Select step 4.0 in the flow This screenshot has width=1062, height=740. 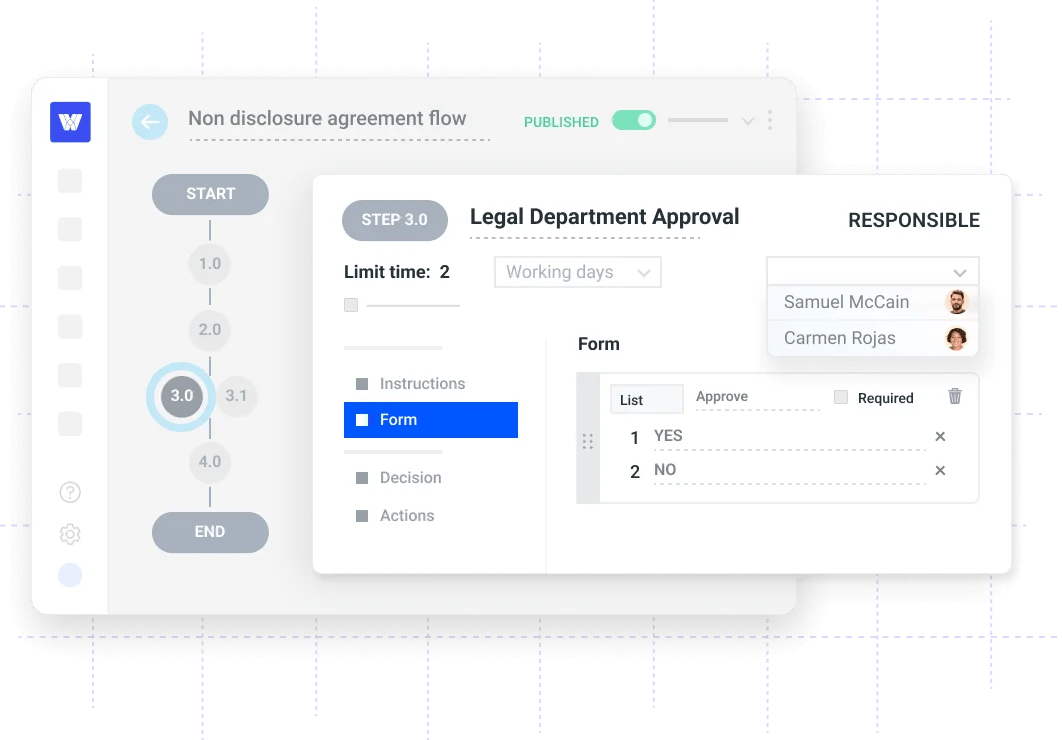(x=210, y=462)
